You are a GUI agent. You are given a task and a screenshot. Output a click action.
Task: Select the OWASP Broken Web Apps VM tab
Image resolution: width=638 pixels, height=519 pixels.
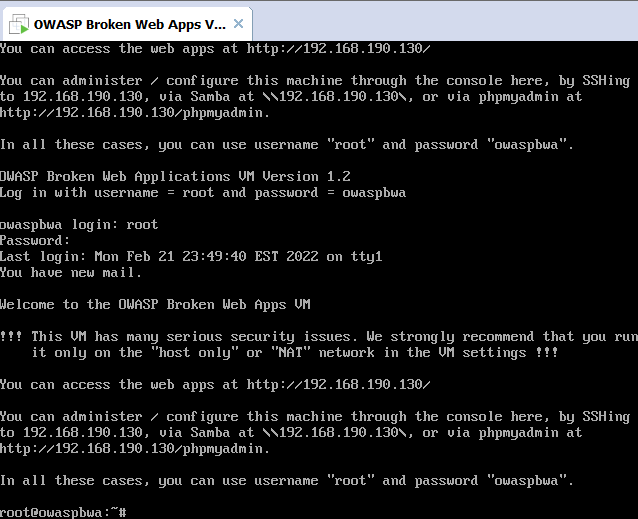(x=127, y=24)
